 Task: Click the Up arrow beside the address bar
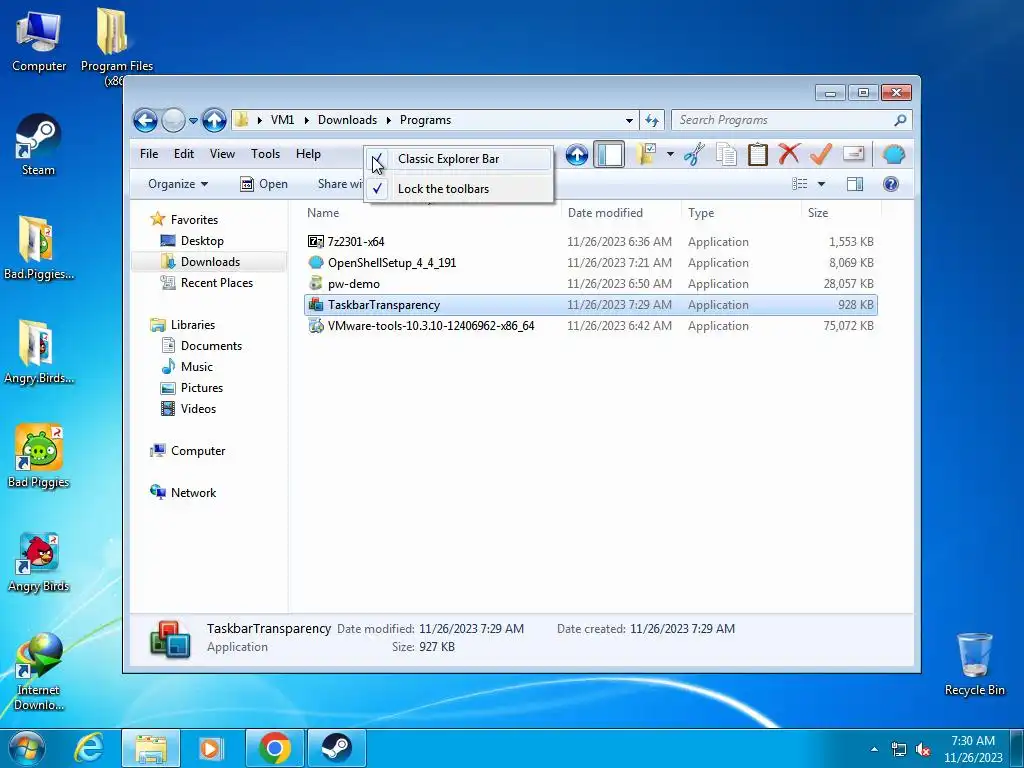[x=214, y=120]
